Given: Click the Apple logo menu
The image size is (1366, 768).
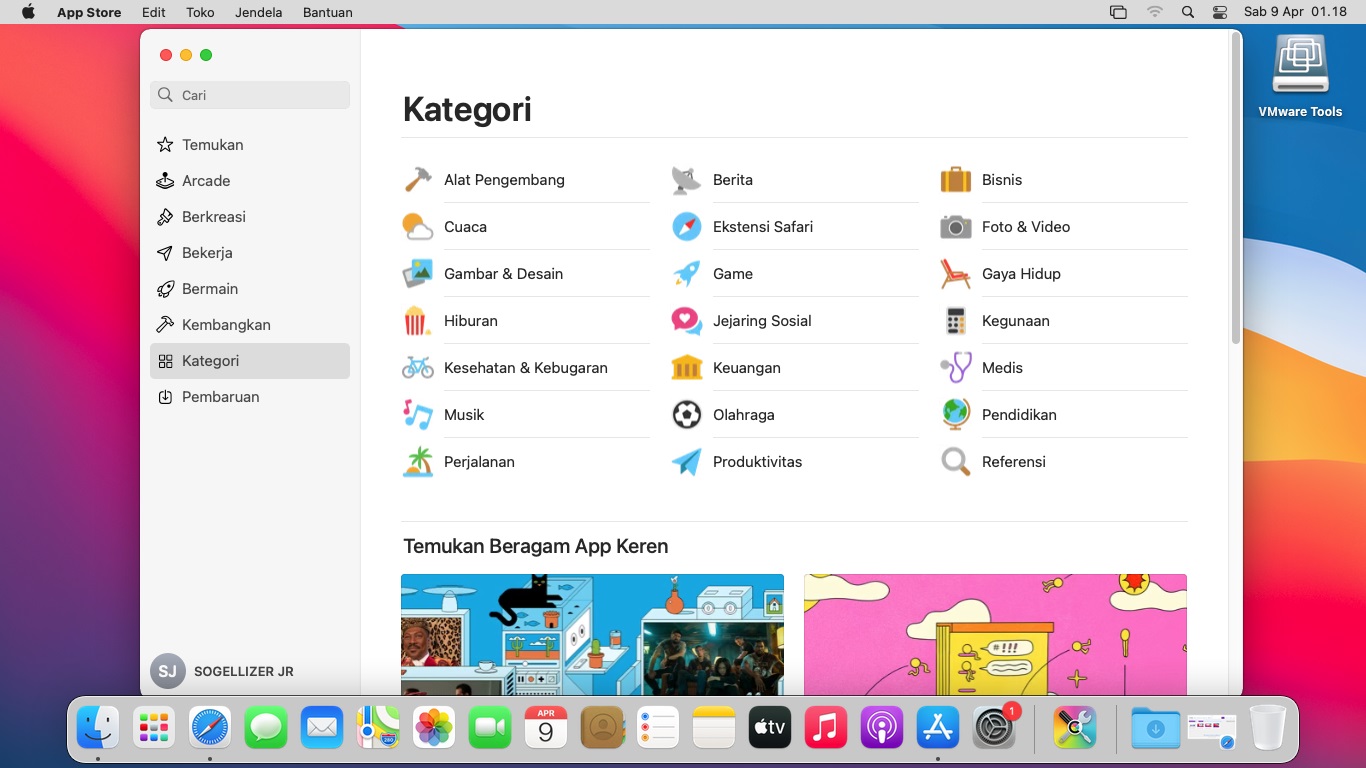Looking at the screenshot, I should coord(28,12).
